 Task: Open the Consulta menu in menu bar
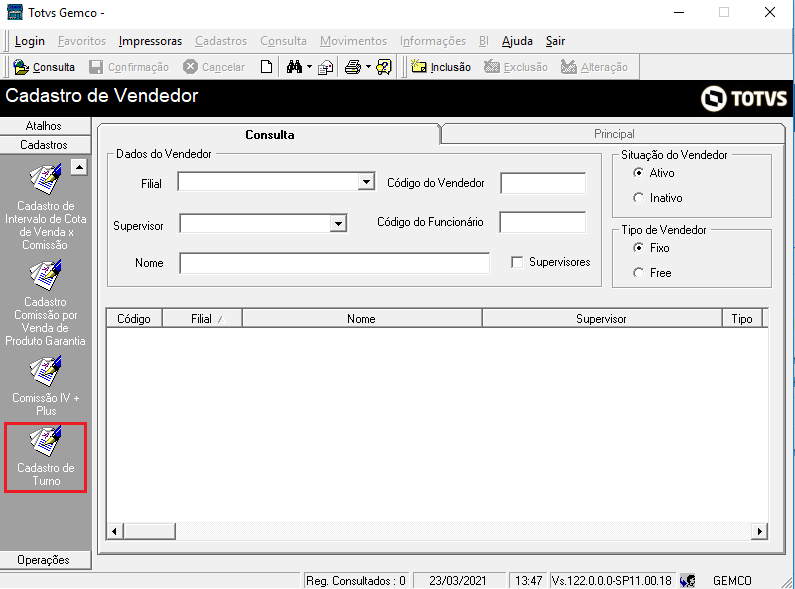point(283,41)
